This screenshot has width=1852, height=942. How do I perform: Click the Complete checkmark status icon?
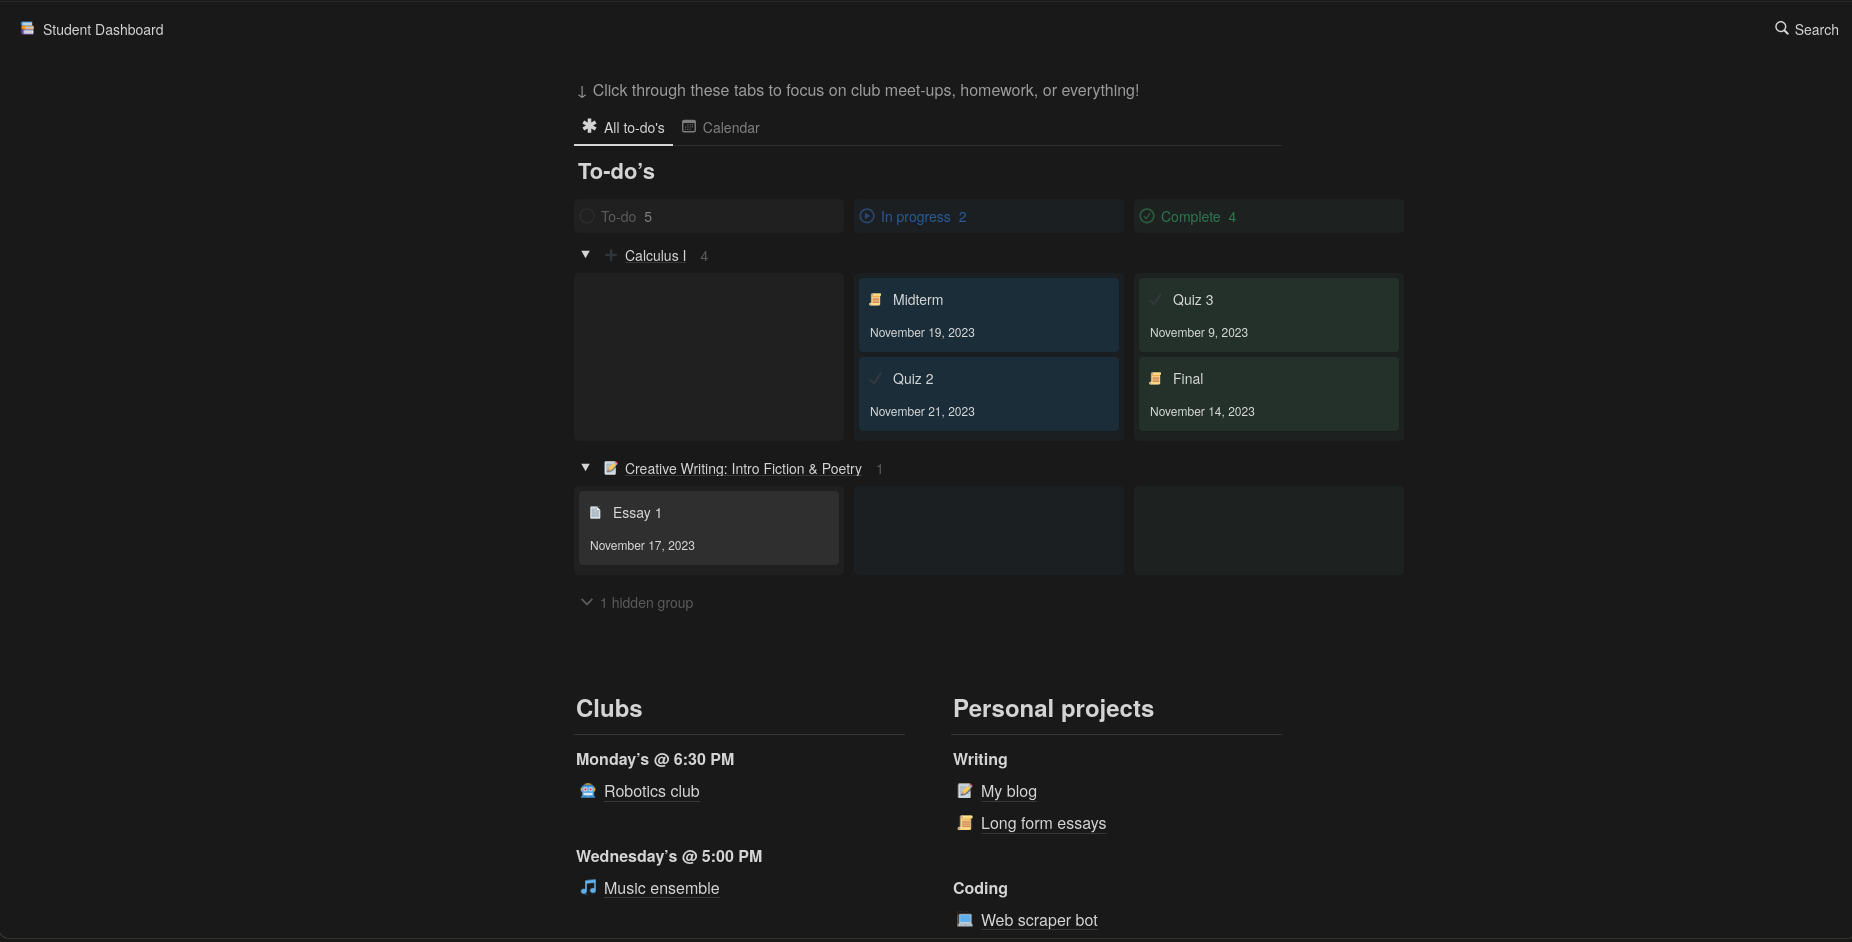click(1147, 216)
